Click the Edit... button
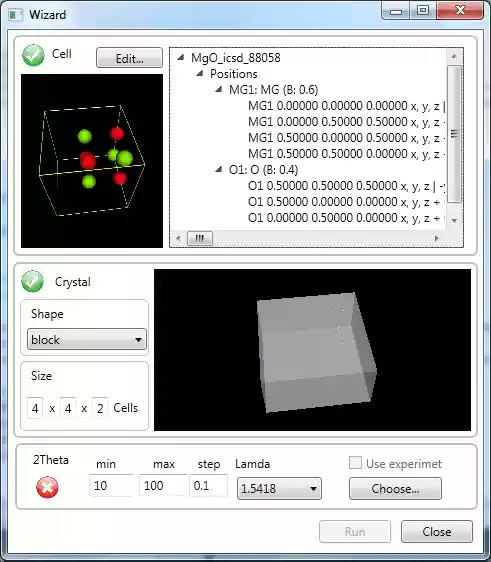The height and width of the screenshot is (562, 491). 129,58
